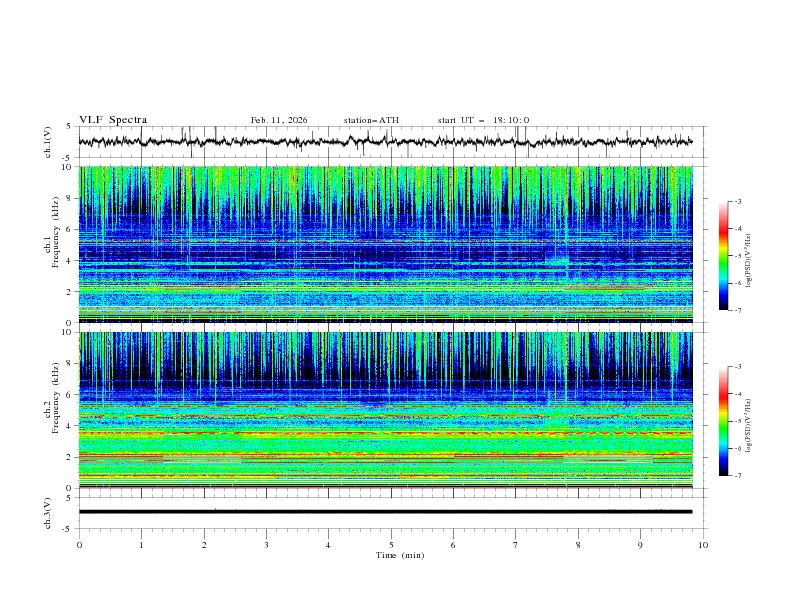Viewport: 792px width, 612px height.
Task: Click time axis tick label "0"
Action: (x=79, y=545)
